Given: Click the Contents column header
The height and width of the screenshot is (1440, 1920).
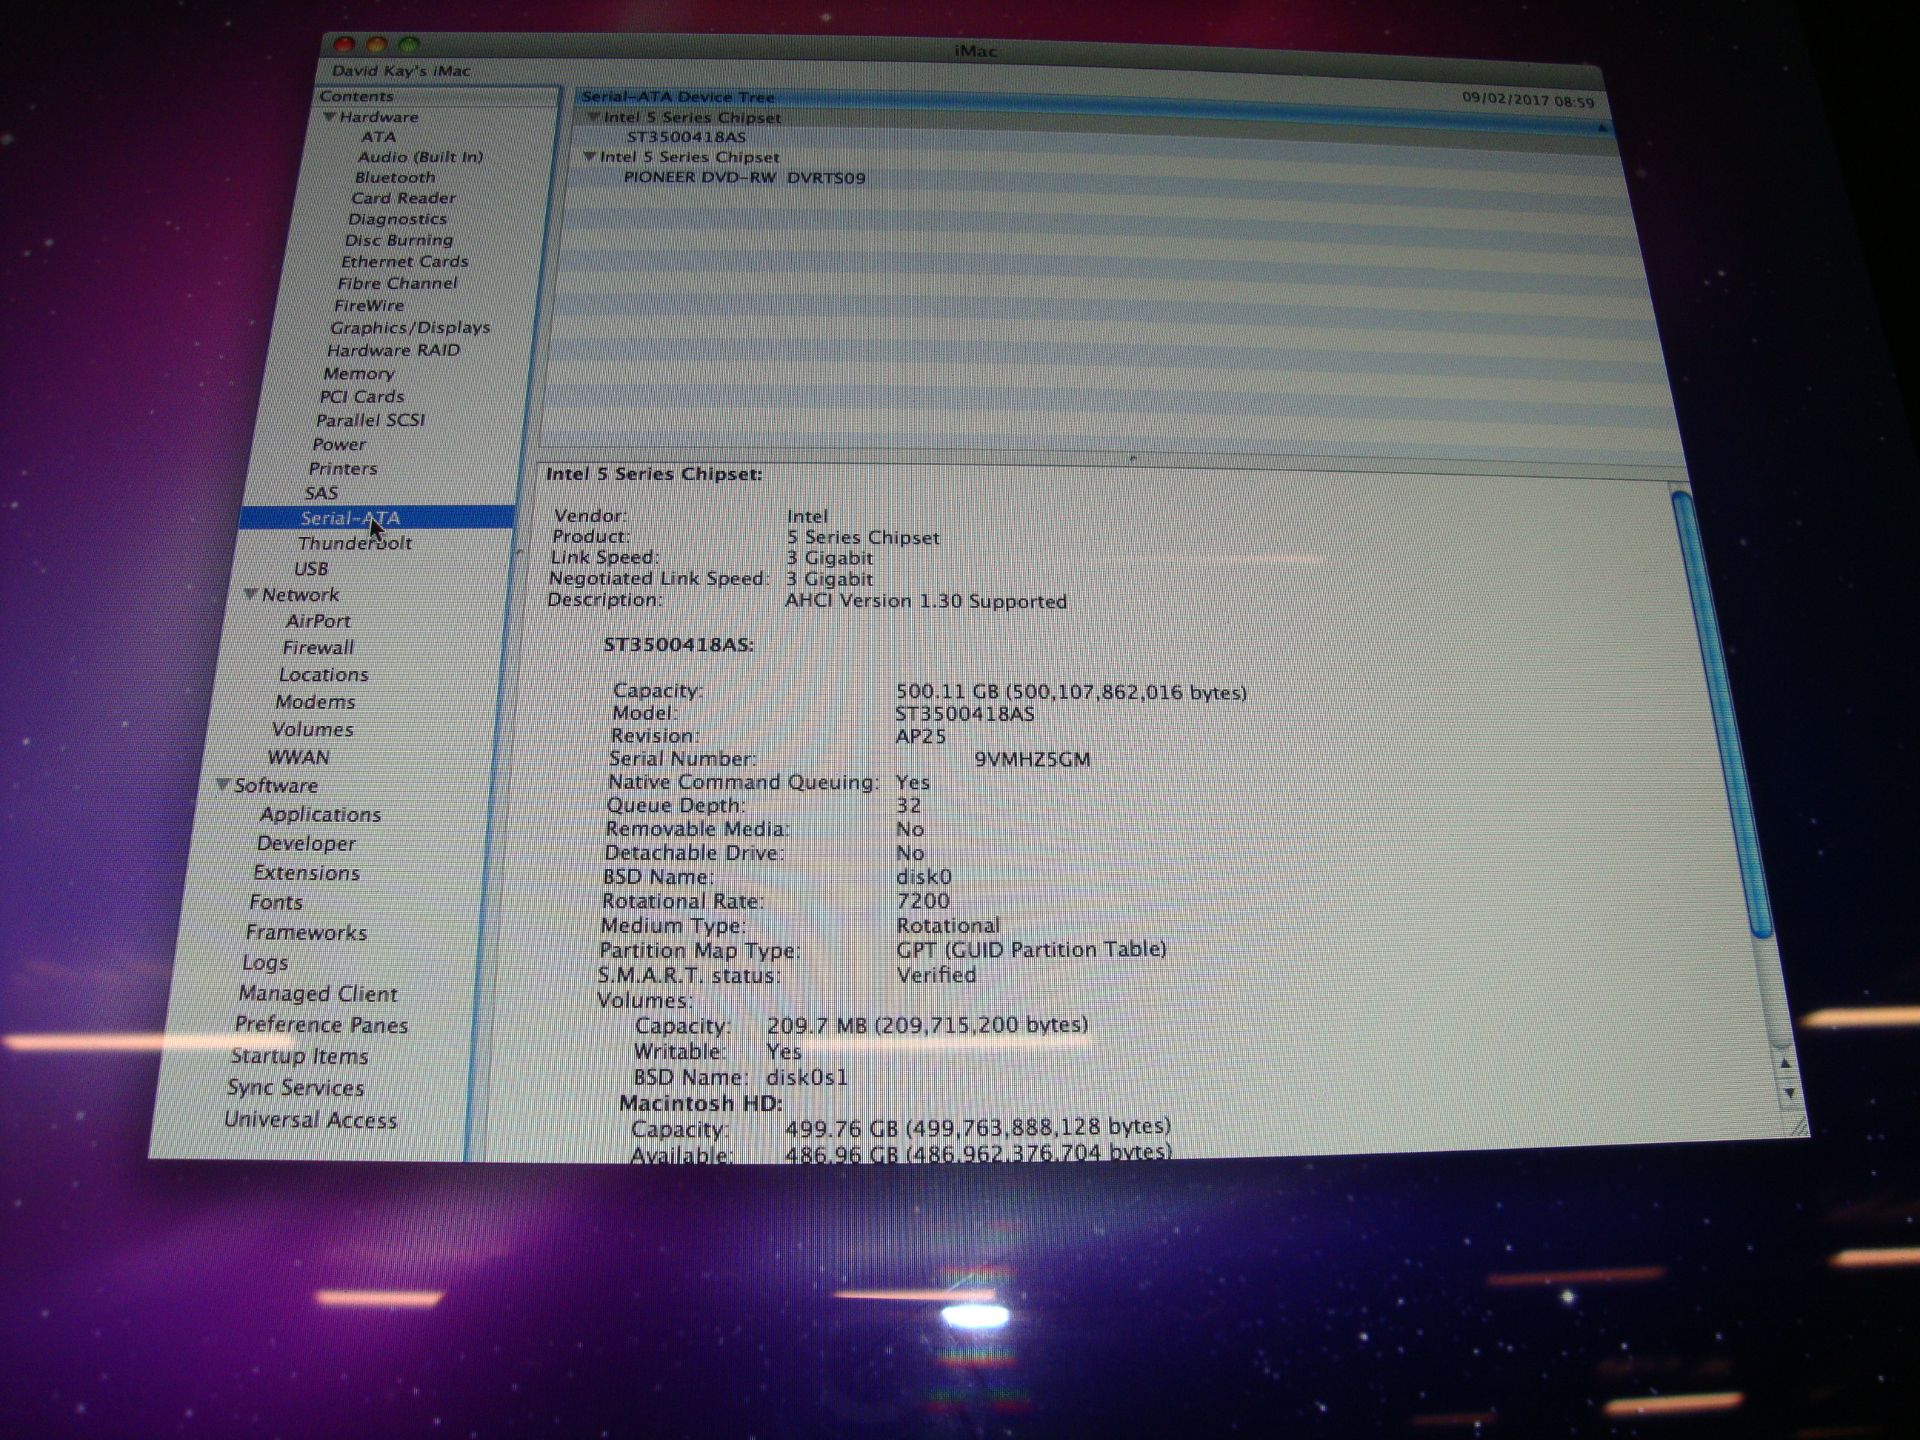Looking at the screenshot, I should click(x=356, y=96).
